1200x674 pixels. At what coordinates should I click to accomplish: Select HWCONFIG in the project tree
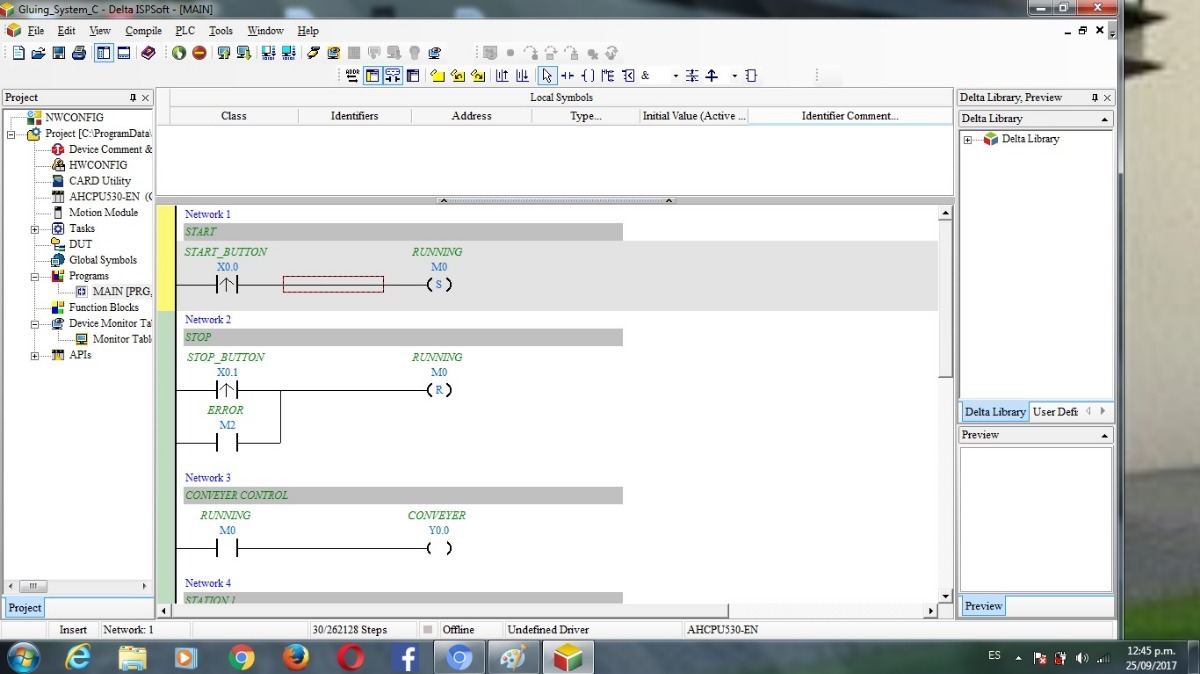click(97, 165)
